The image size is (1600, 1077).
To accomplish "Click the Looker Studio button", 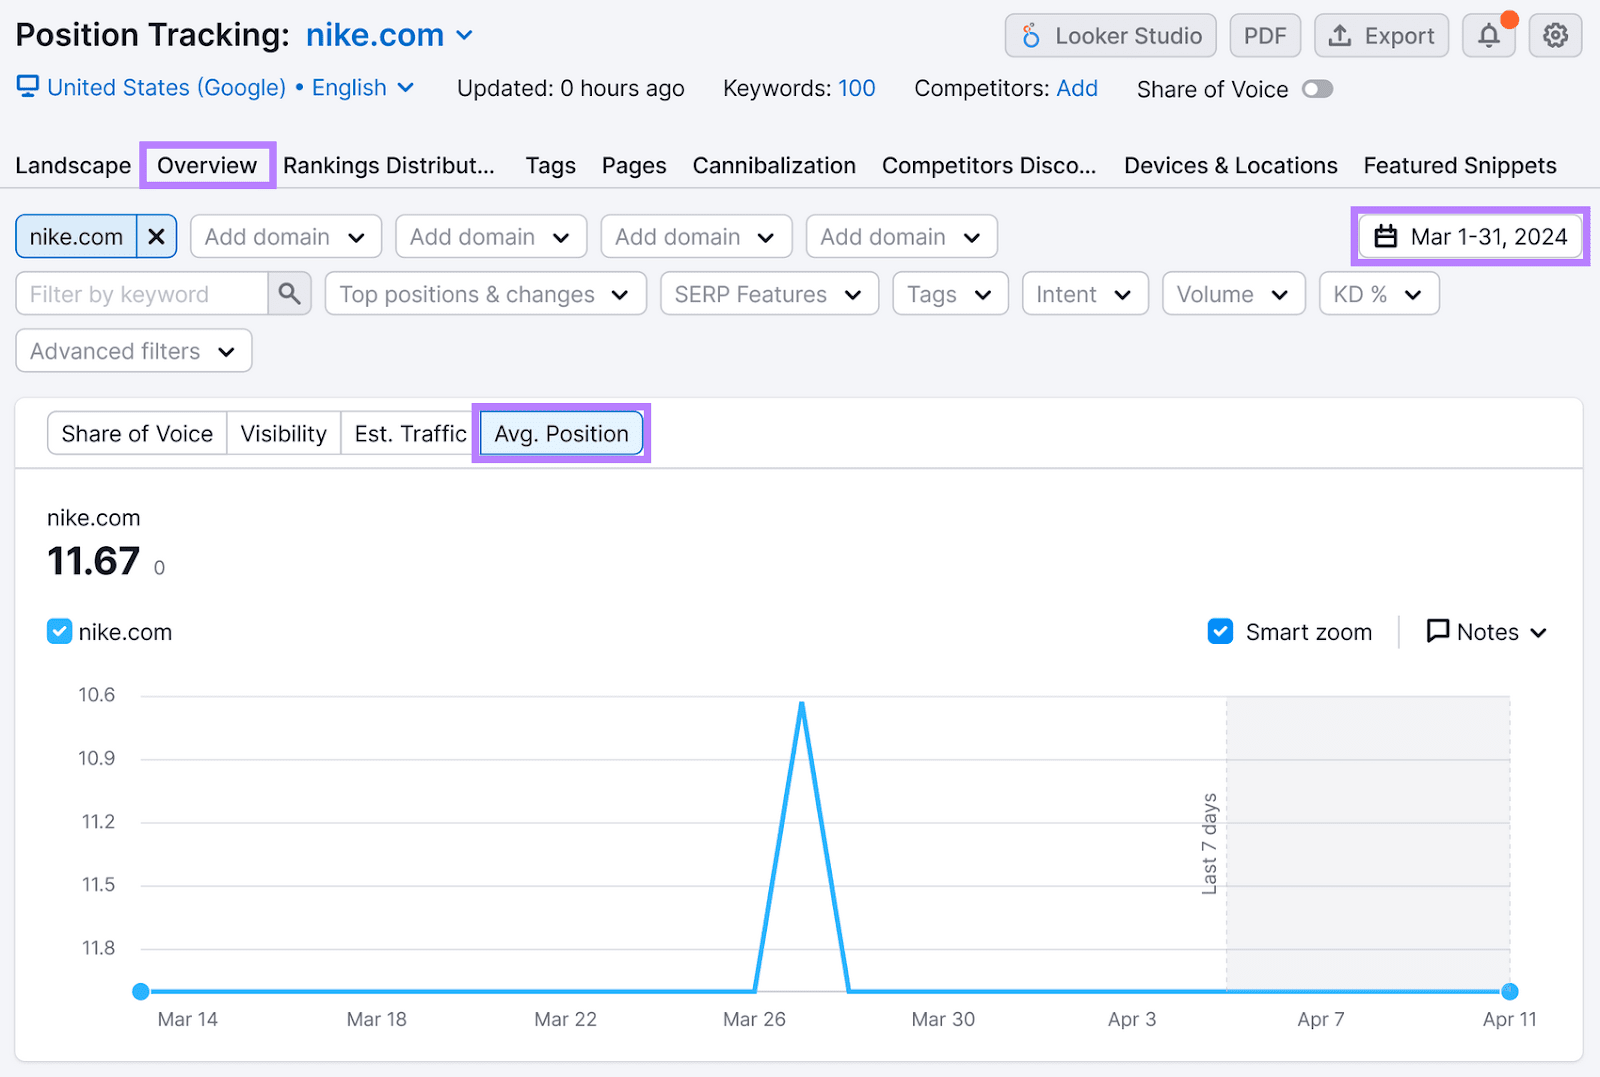I will (1110, 36).
